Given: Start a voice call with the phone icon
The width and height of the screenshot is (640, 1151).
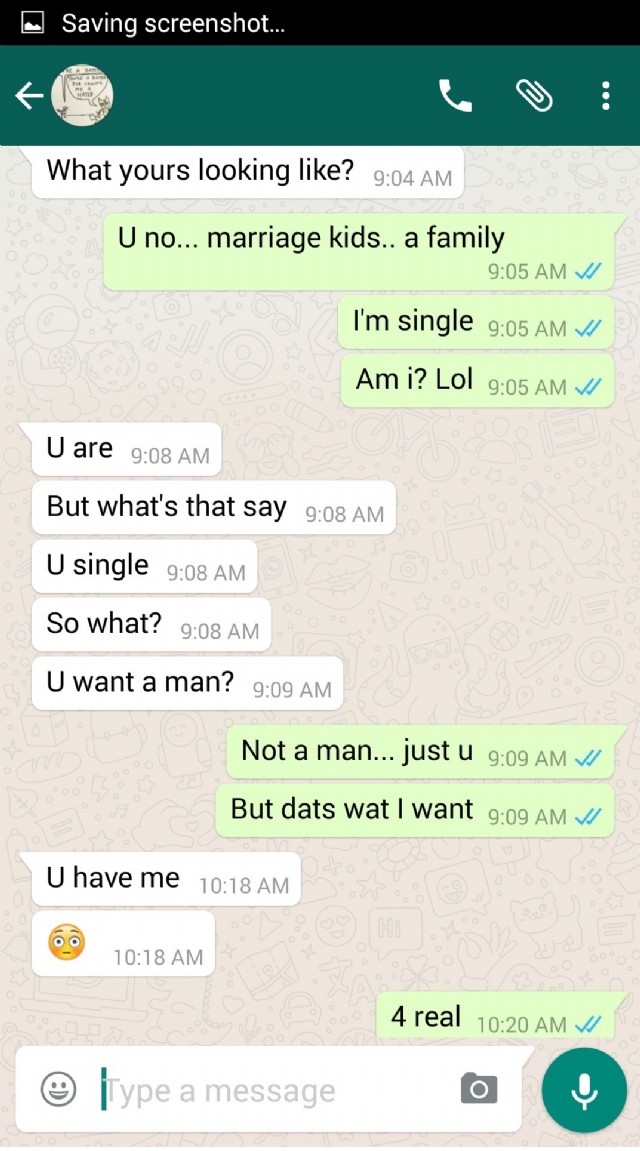Looking at the screenshot, I should [x=455, y=95].
